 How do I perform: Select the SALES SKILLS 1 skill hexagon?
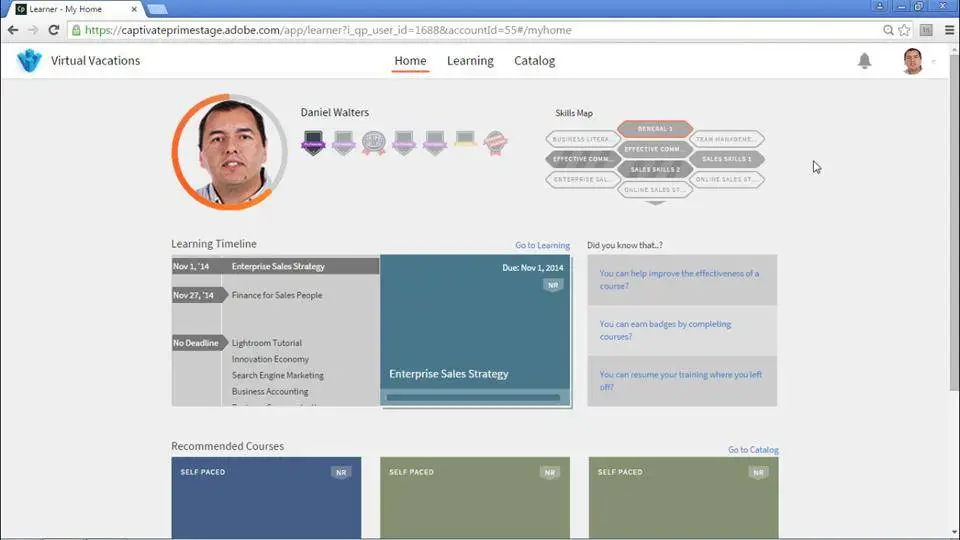tap(727, 159)
